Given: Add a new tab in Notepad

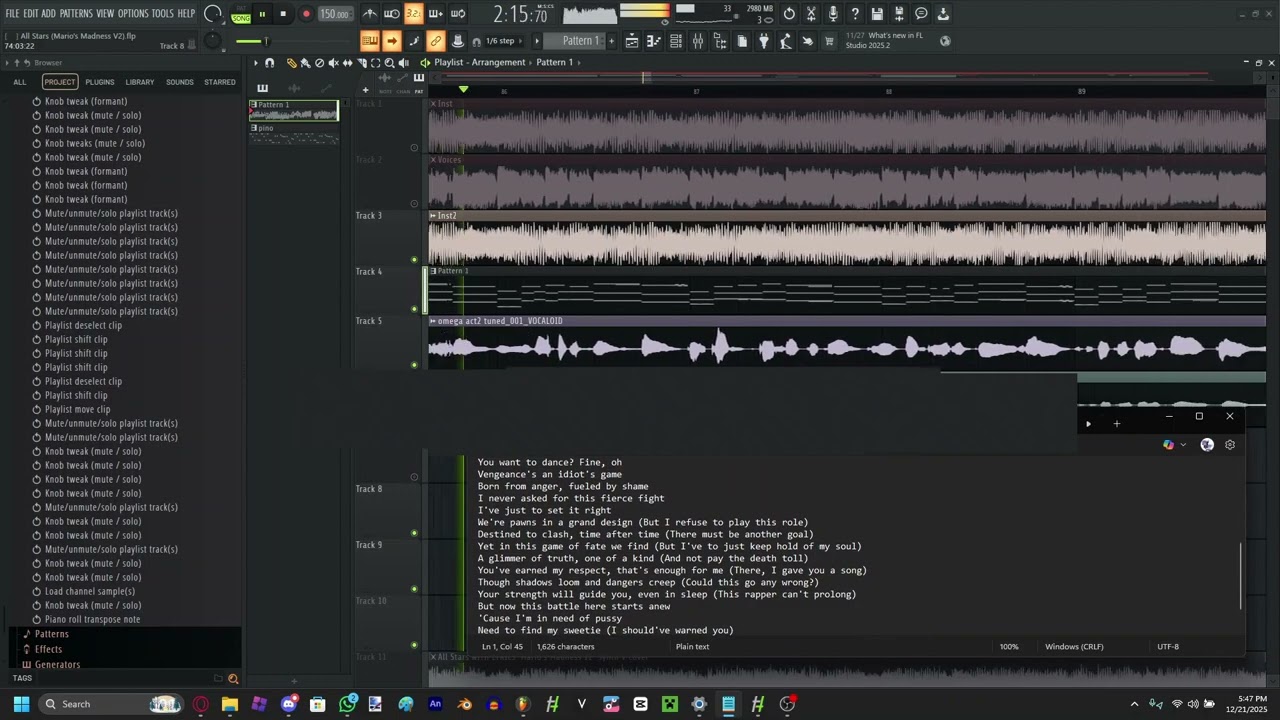Looking at the screenshot, I should [x=1117, y=424].
